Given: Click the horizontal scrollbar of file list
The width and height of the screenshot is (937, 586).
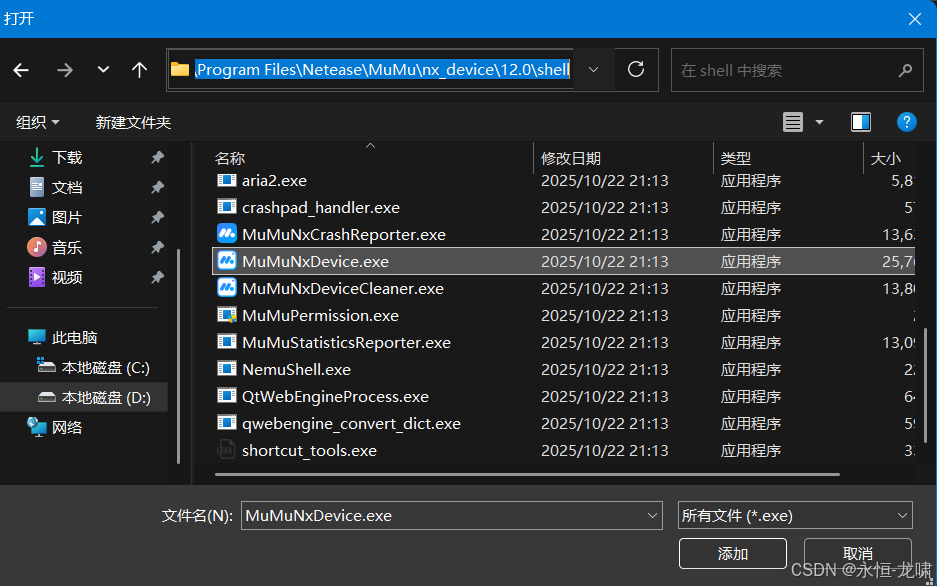Looking at the screenshot, I should [527, 475].
